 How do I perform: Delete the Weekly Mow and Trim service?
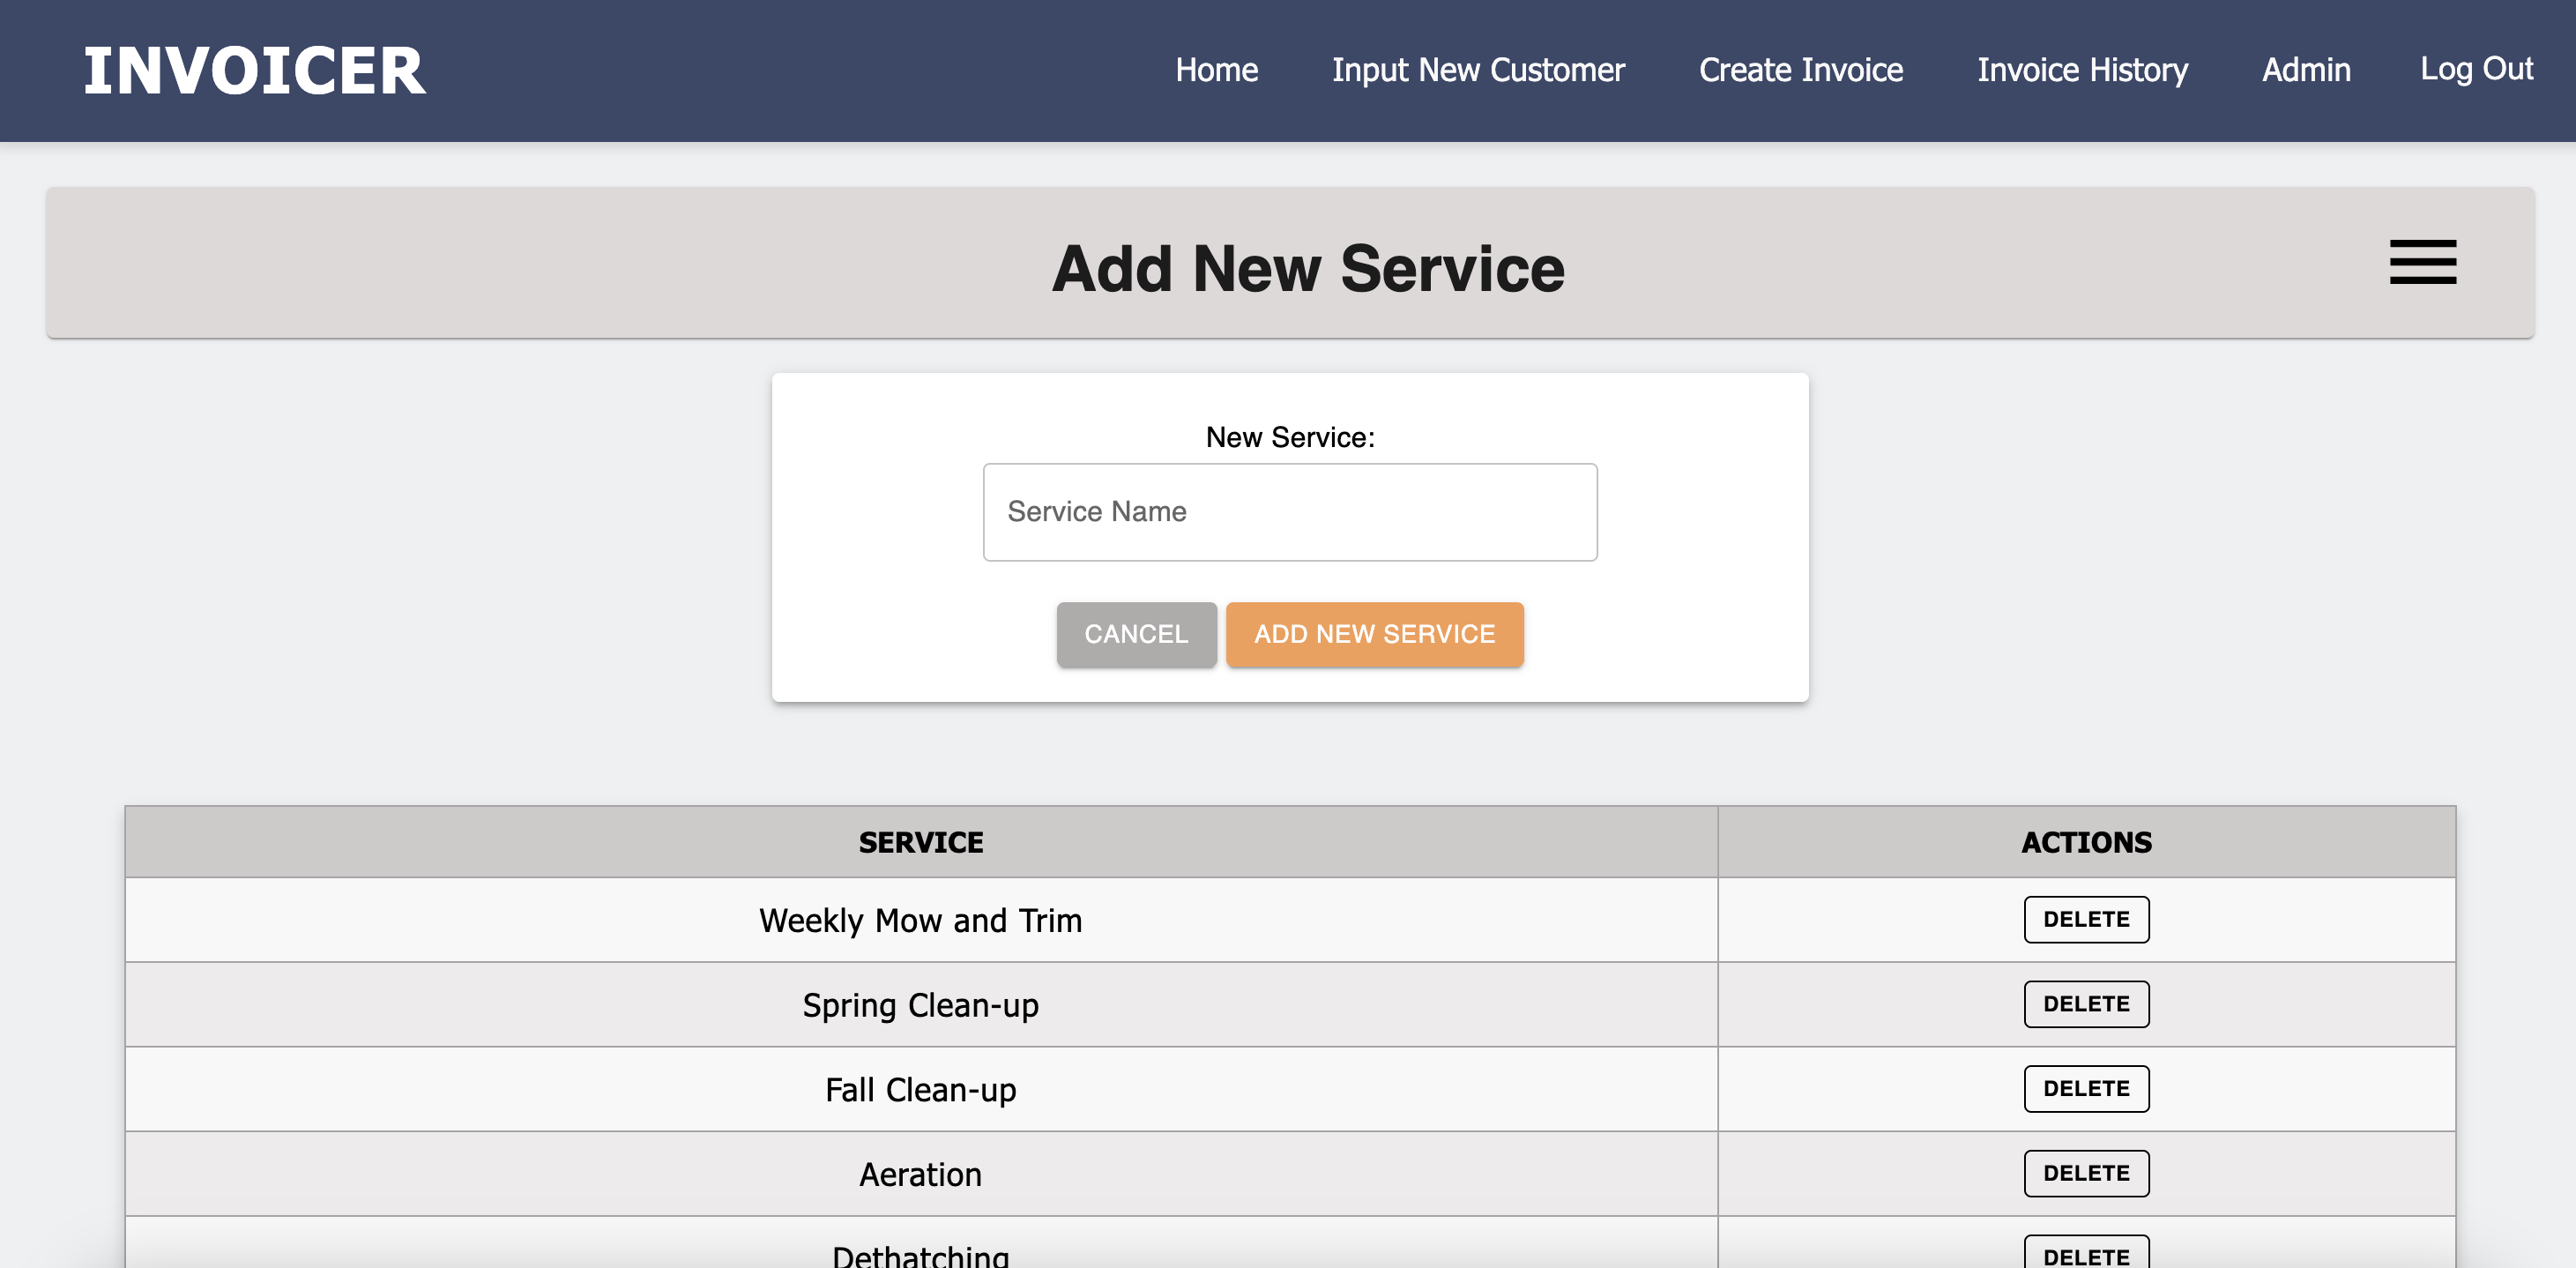[x=2086, y=919]
